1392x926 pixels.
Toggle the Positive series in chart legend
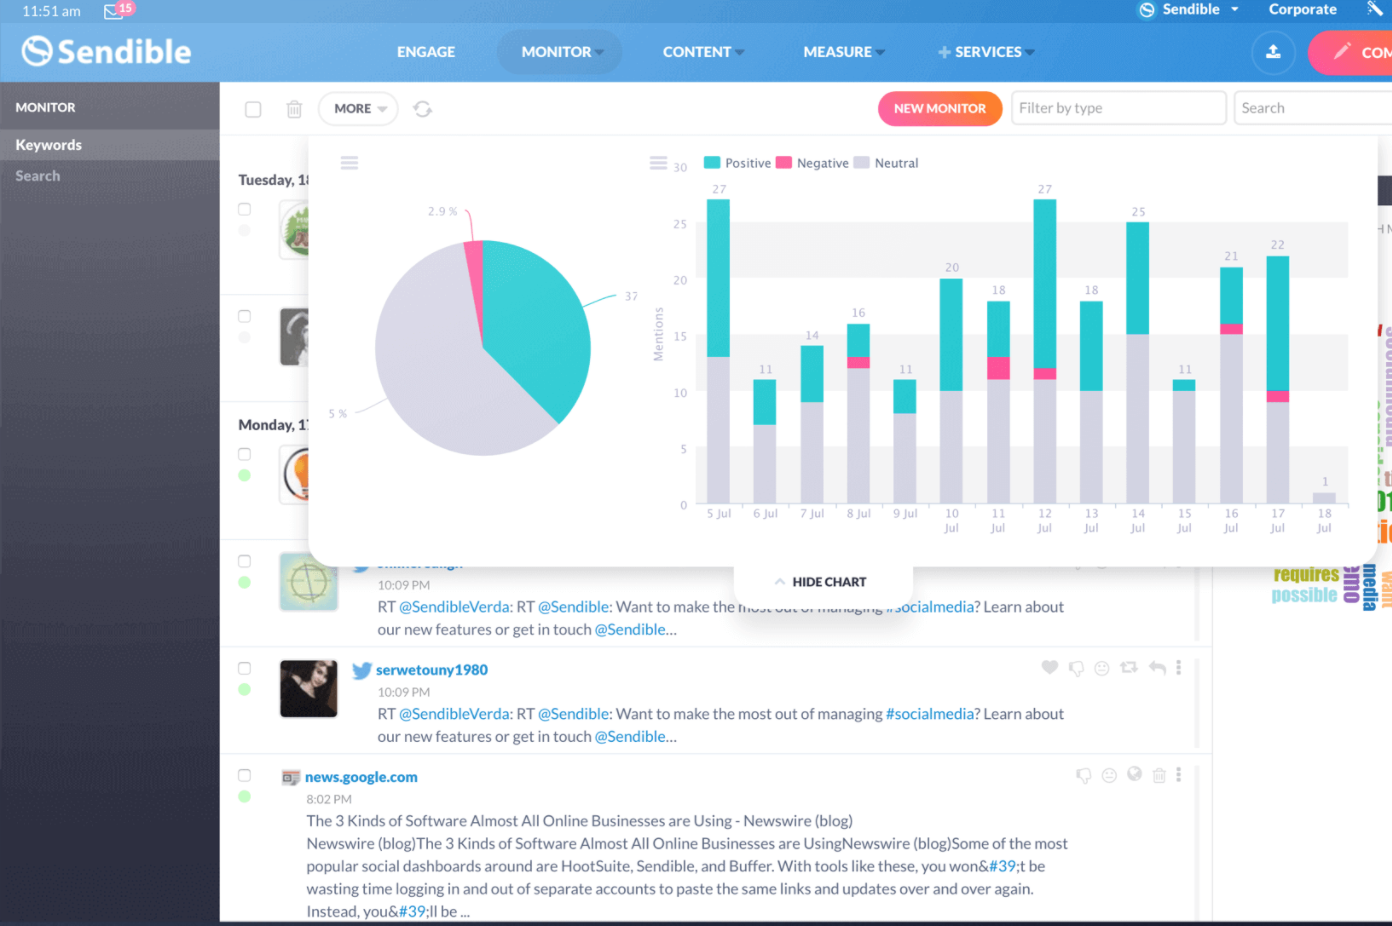pos(737,163)
